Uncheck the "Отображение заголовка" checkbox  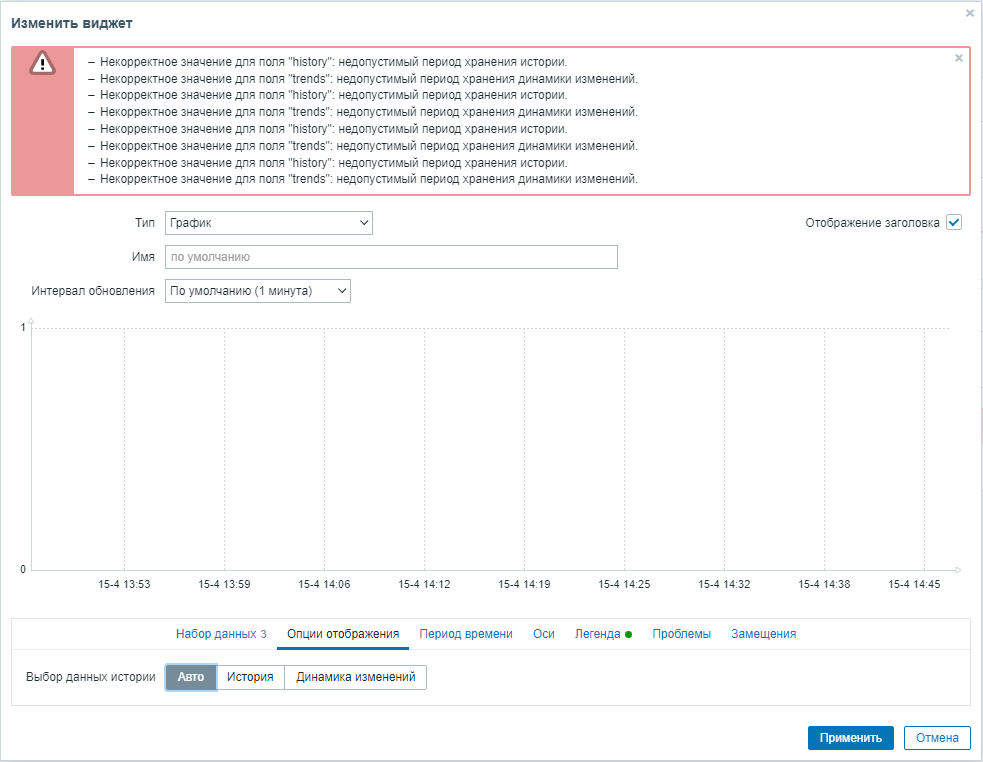coord(953,222)
